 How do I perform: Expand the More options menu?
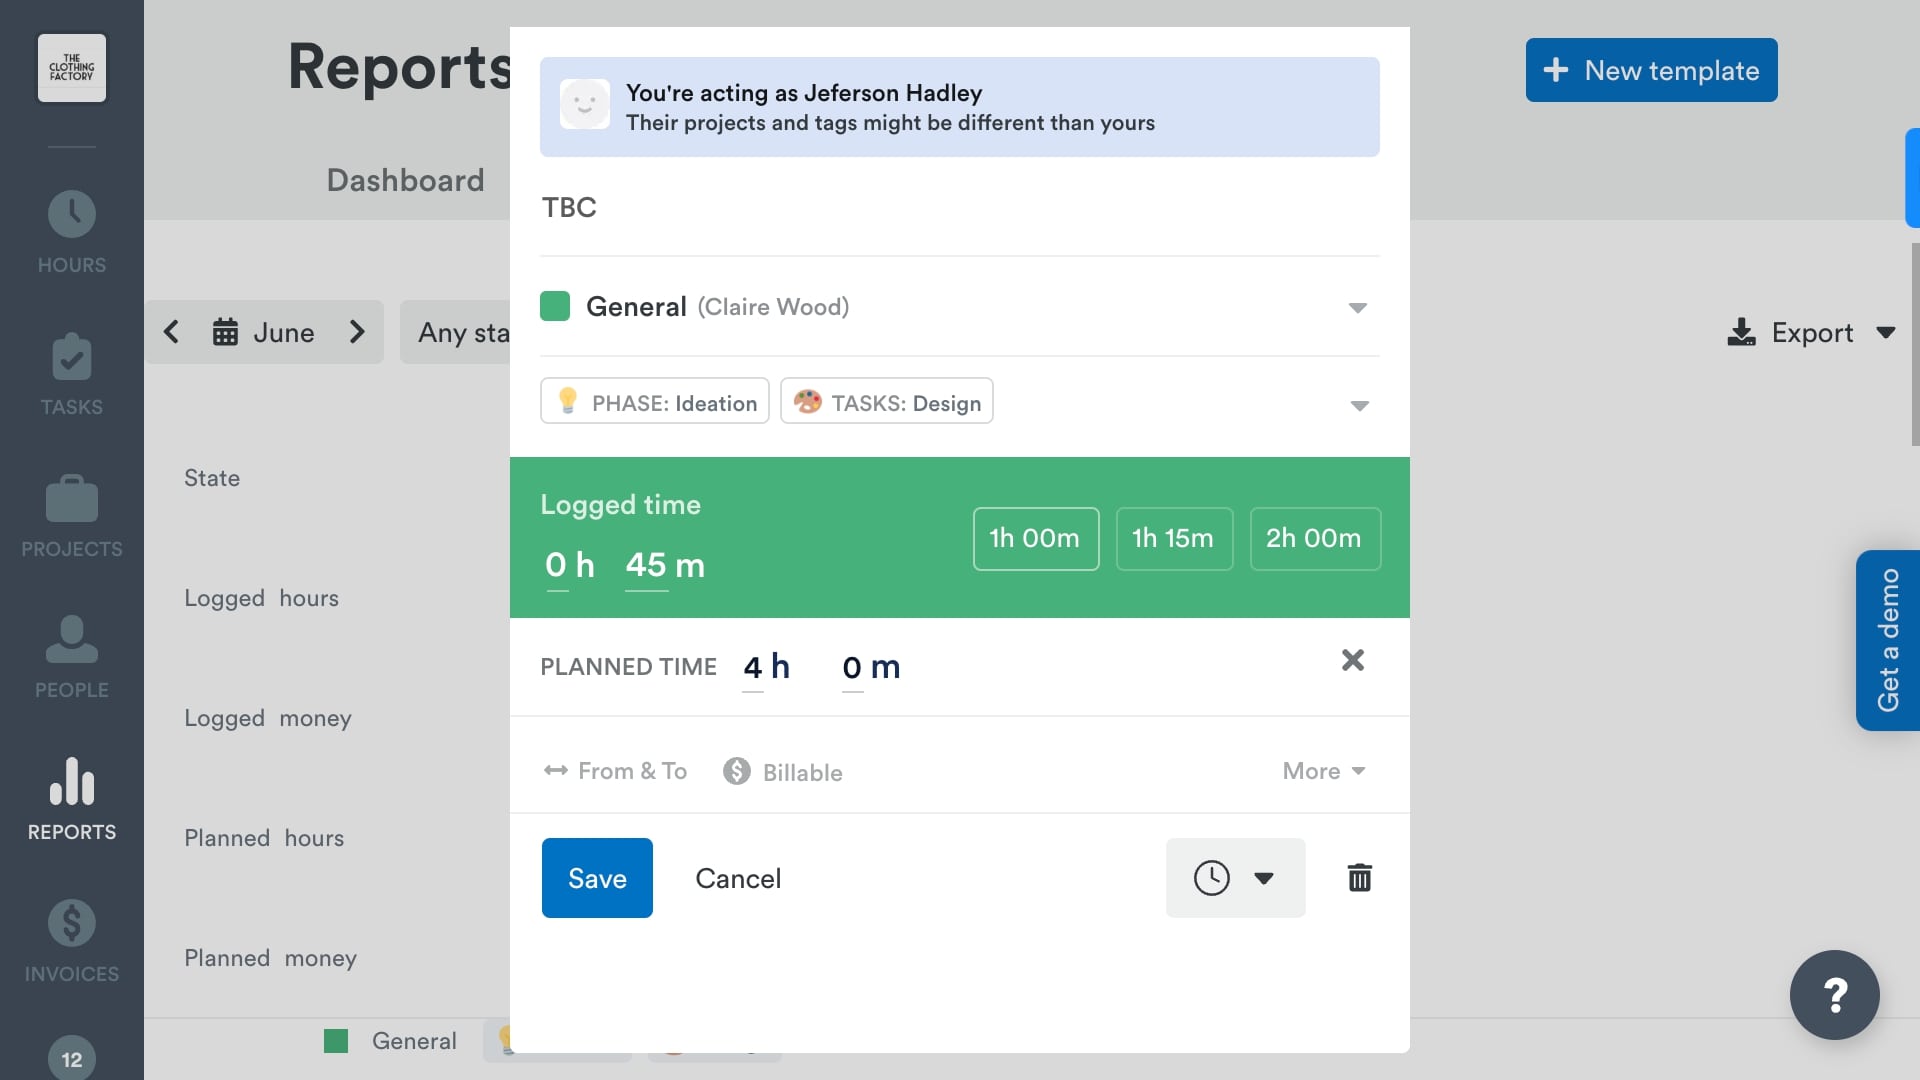coord(1324,771)
